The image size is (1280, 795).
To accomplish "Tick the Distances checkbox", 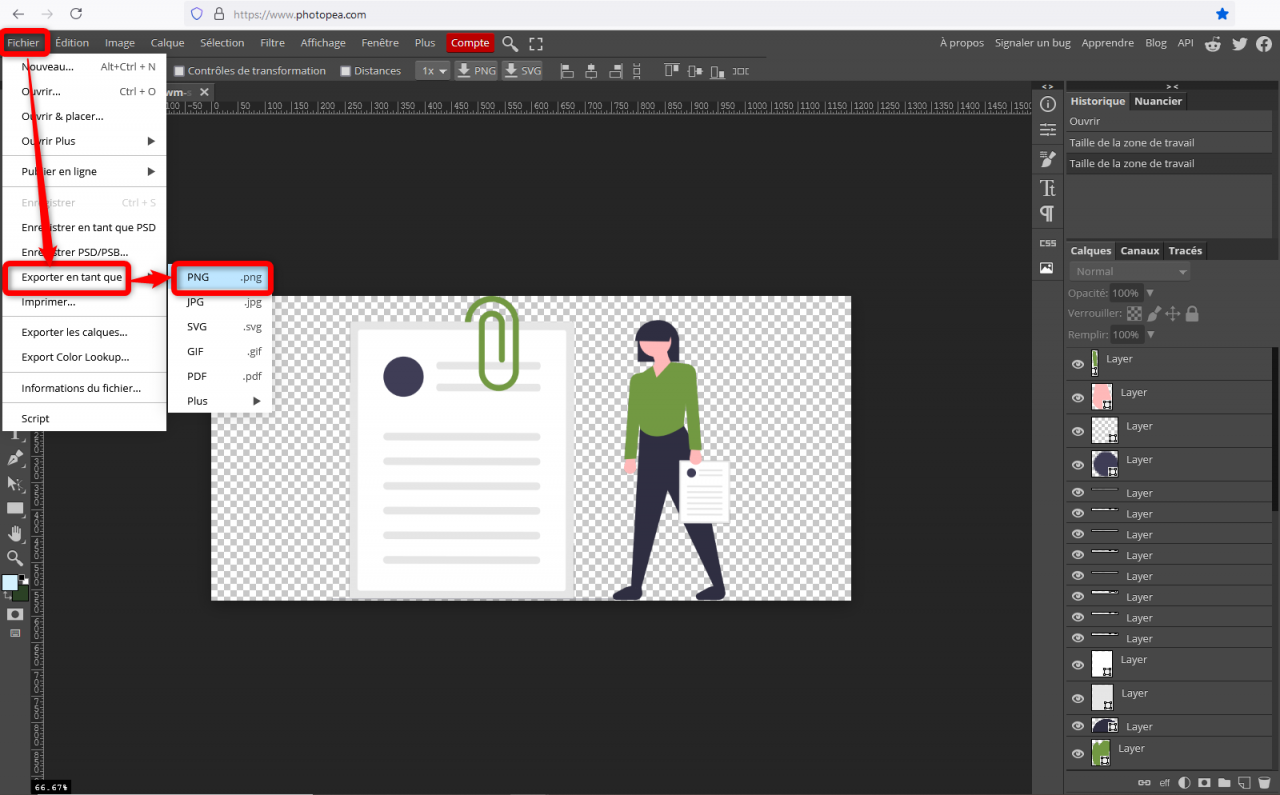I will [x=345, y=71].
